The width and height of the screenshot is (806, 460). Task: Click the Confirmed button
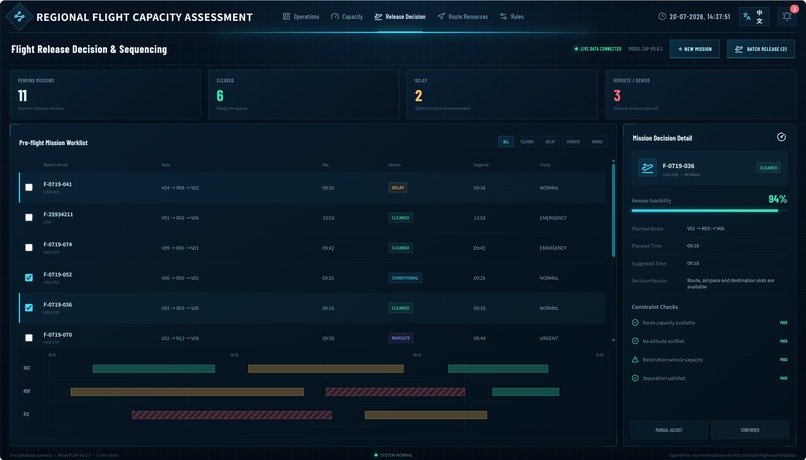750,430
